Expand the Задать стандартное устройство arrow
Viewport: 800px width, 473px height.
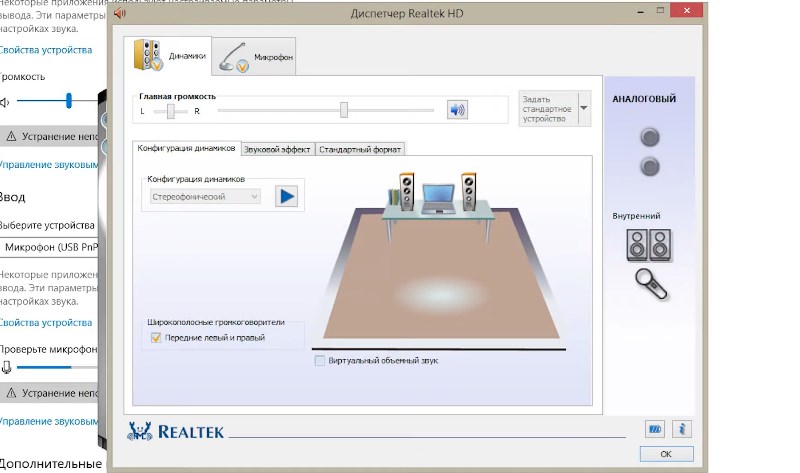[584, 108]
